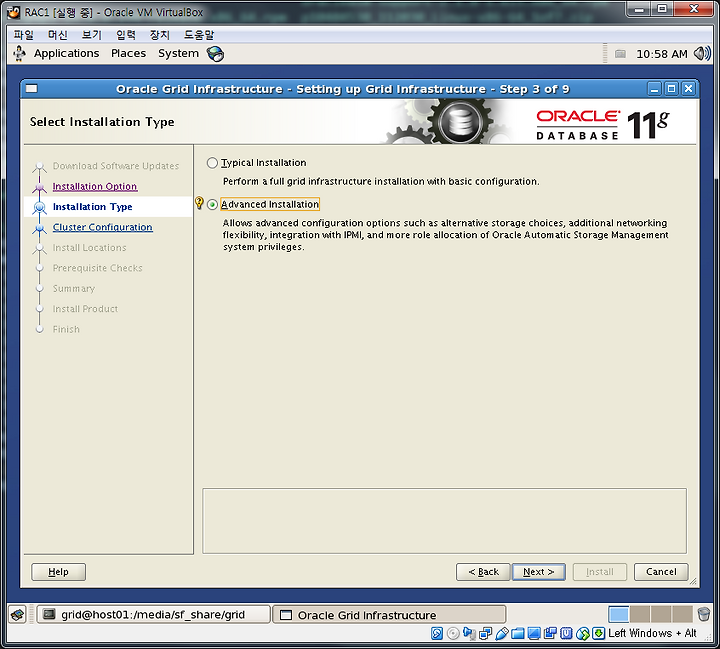720x649 pixels.
Task: Click the Install Product step label
Action: (85, 309)
